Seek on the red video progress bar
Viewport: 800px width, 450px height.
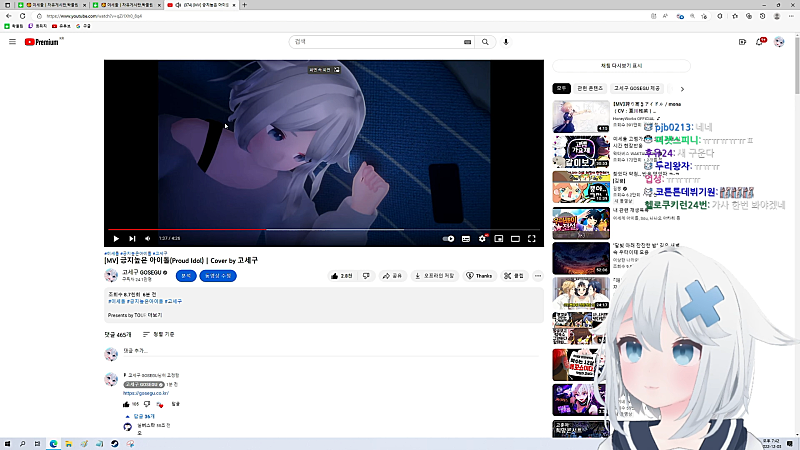[324, 230]
